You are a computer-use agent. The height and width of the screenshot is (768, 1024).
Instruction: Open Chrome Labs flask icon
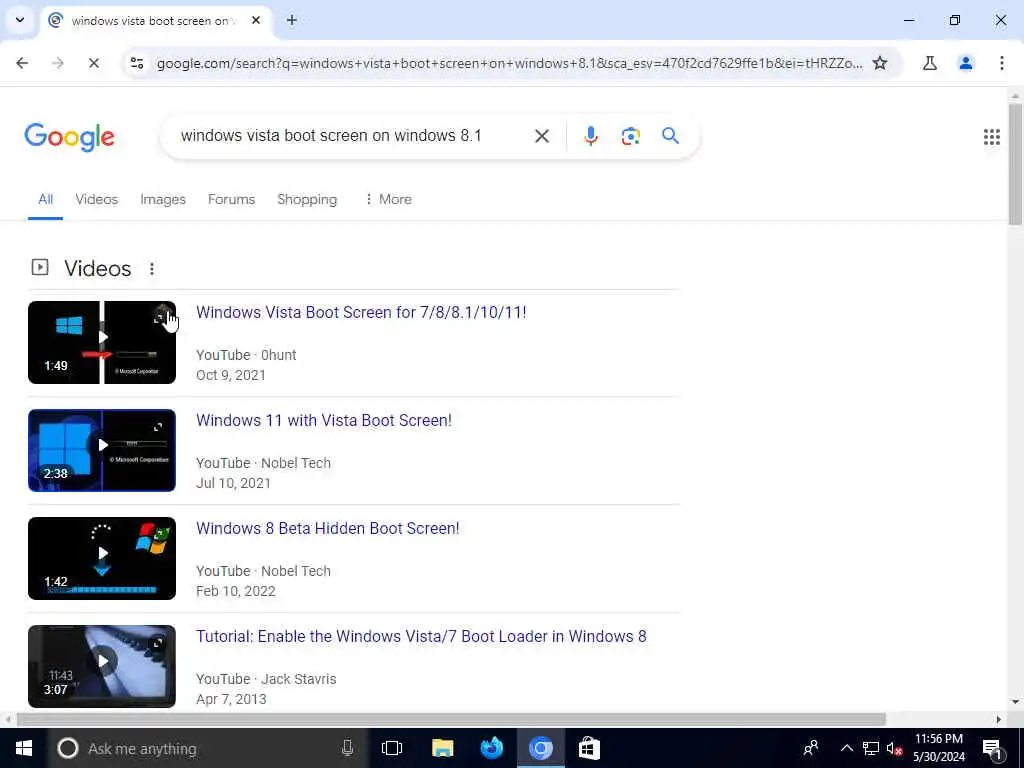[x=930, y=63]
